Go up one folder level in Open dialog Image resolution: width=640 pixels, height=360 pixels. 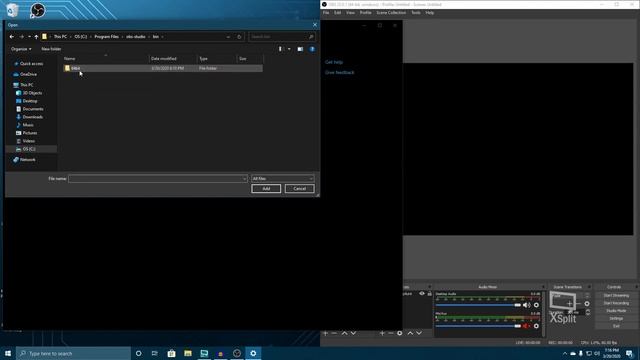click(x=36, y=37)
